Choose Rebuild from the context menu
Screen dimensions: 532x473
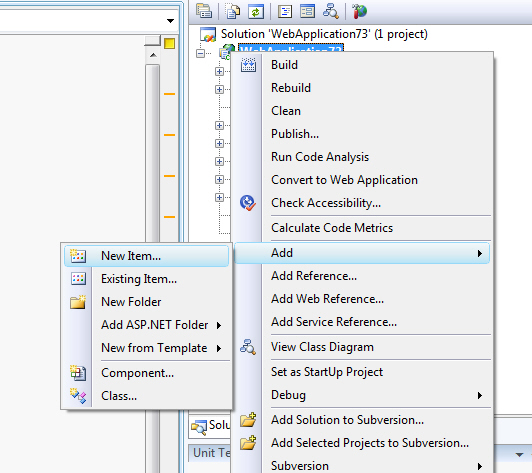290,88
